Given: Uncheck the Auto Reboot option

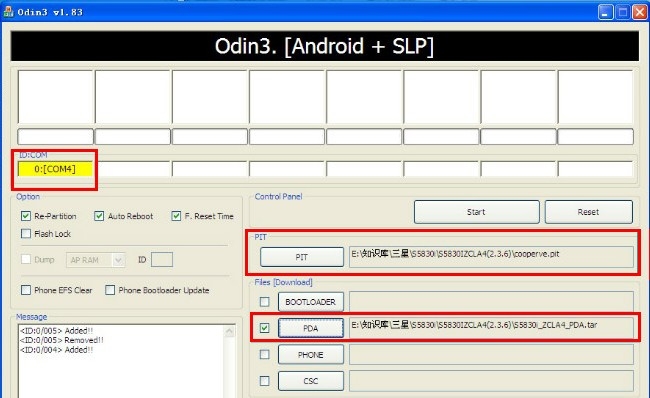Looking at the screenshot, I should (99, 216).
